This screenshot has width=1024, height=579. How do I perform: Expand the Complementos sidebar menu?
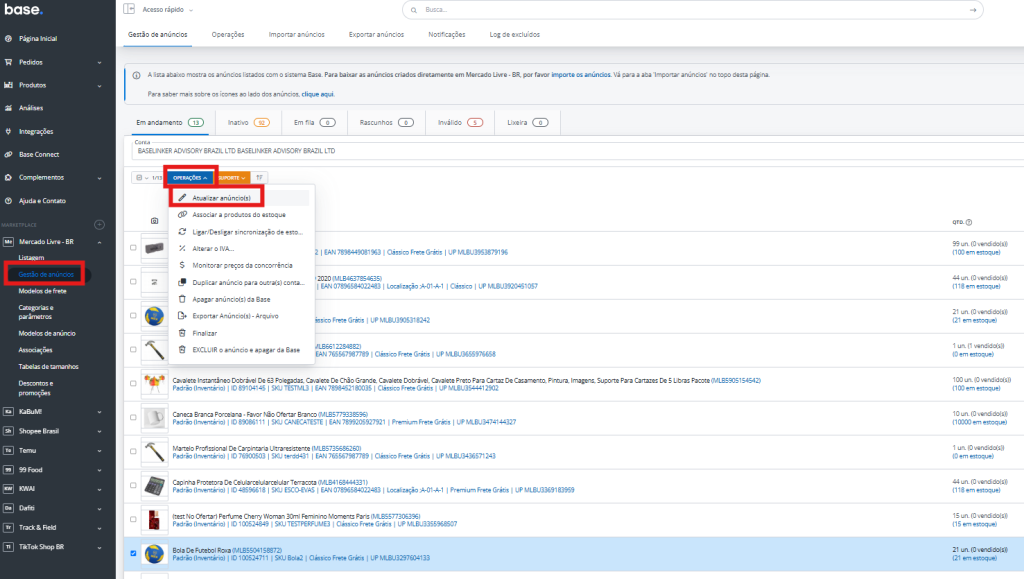(x=100, y=178)
